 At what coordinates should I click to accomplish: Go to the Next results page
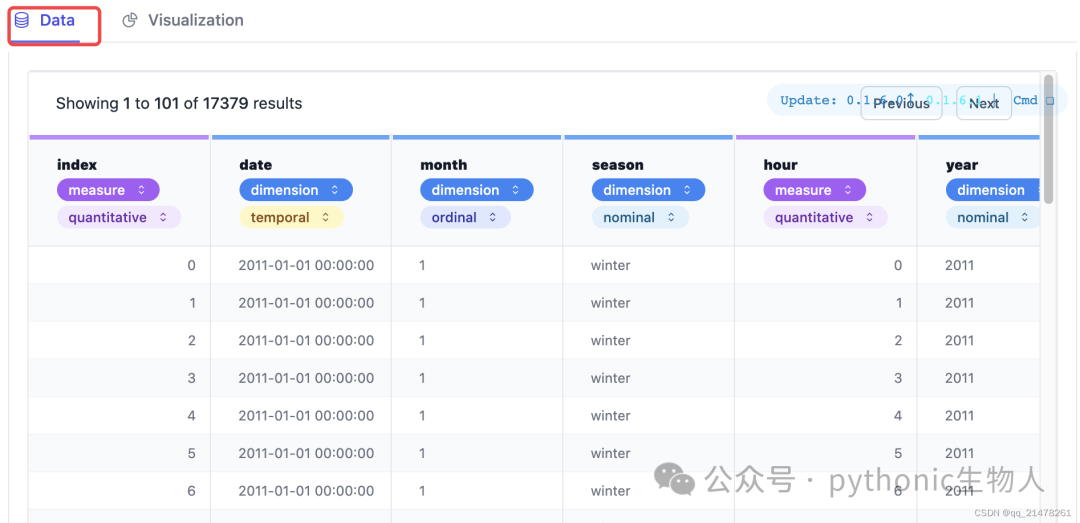pyautogui.click(x=984, y=103)
